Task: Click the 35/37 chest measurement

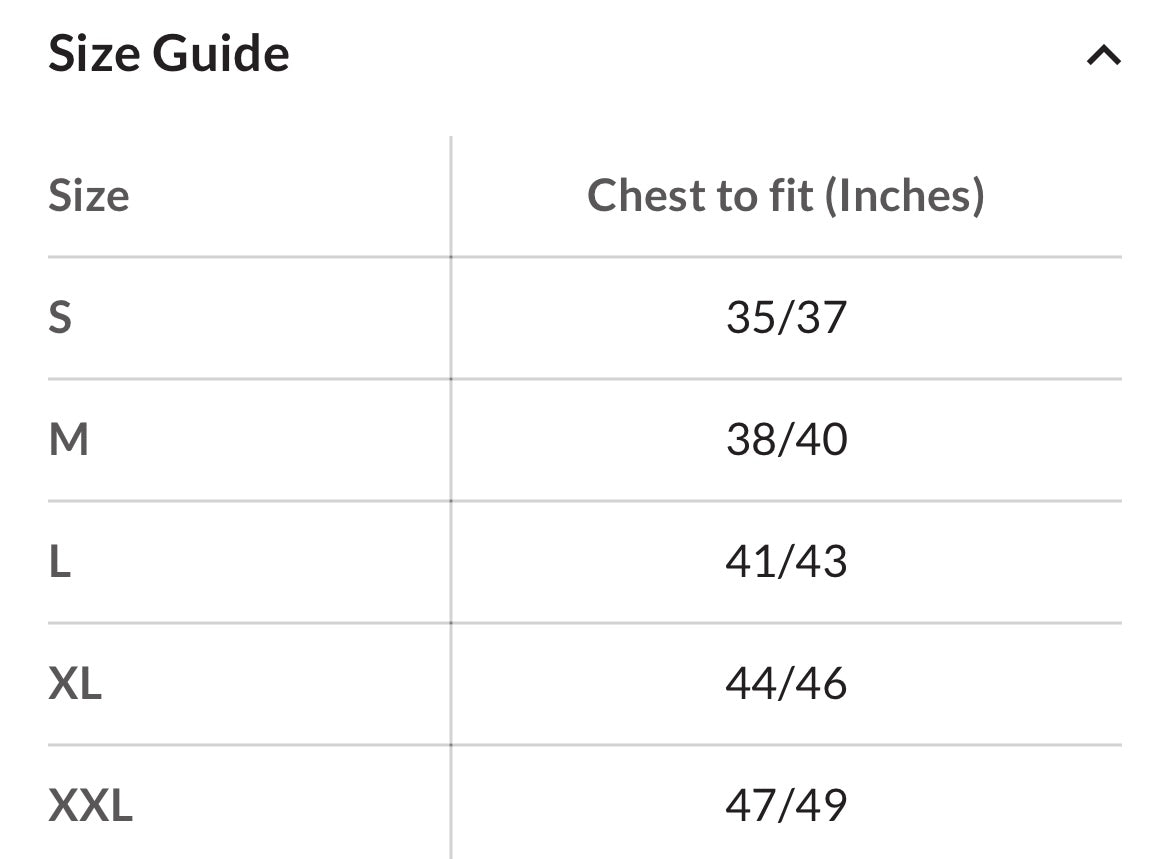Action: pos(786,317)
